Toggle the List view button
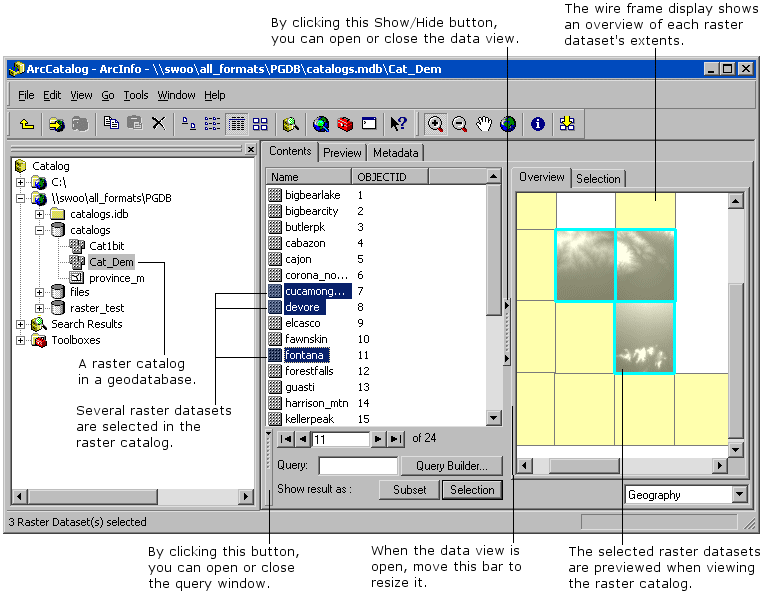Image resolution: width=763 pixels, height=593 pixels. coord(212,124)
